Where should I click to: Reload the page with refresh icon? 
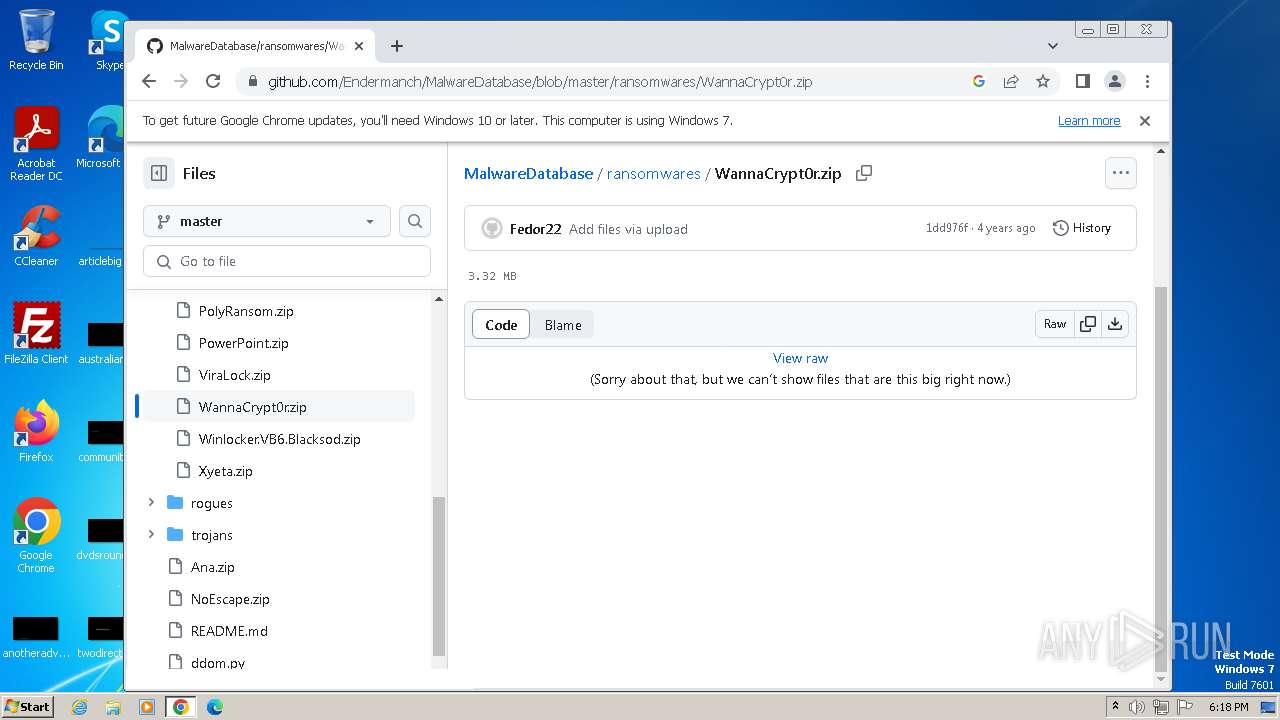(x=213, y=81)
